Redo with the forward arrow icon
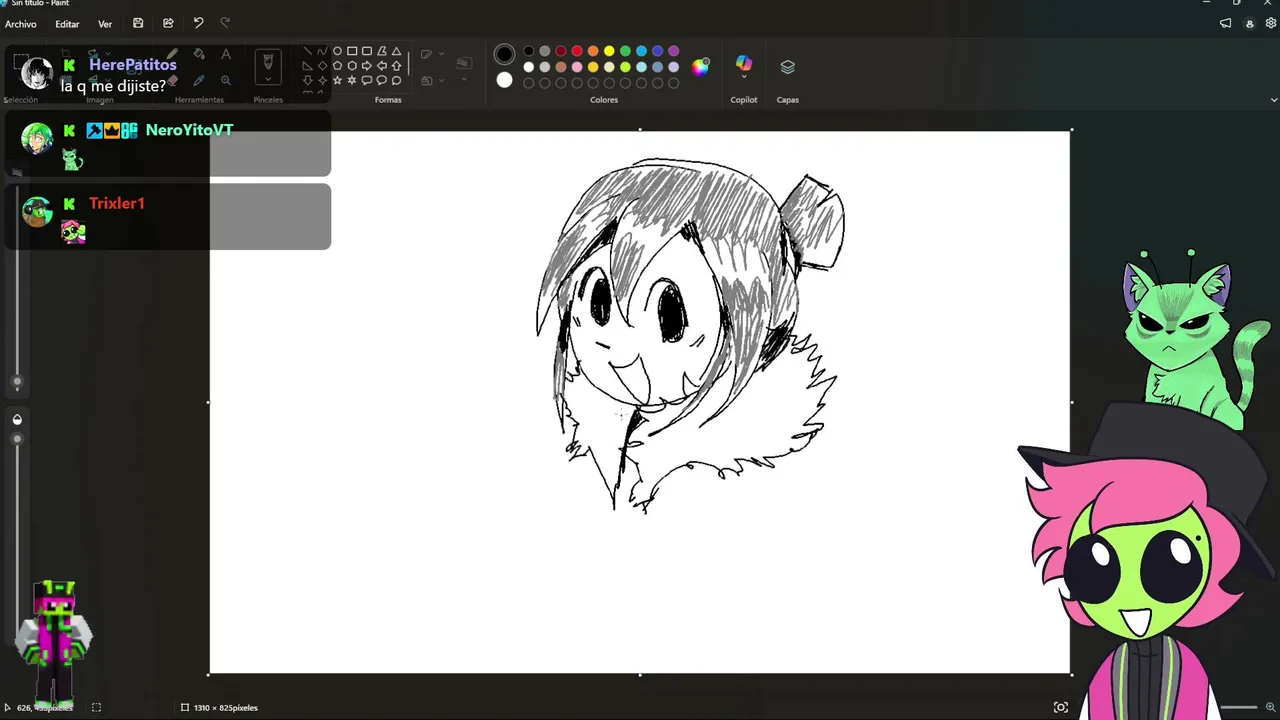Viewport: 1280px width, 720px height. click(225, 23)
